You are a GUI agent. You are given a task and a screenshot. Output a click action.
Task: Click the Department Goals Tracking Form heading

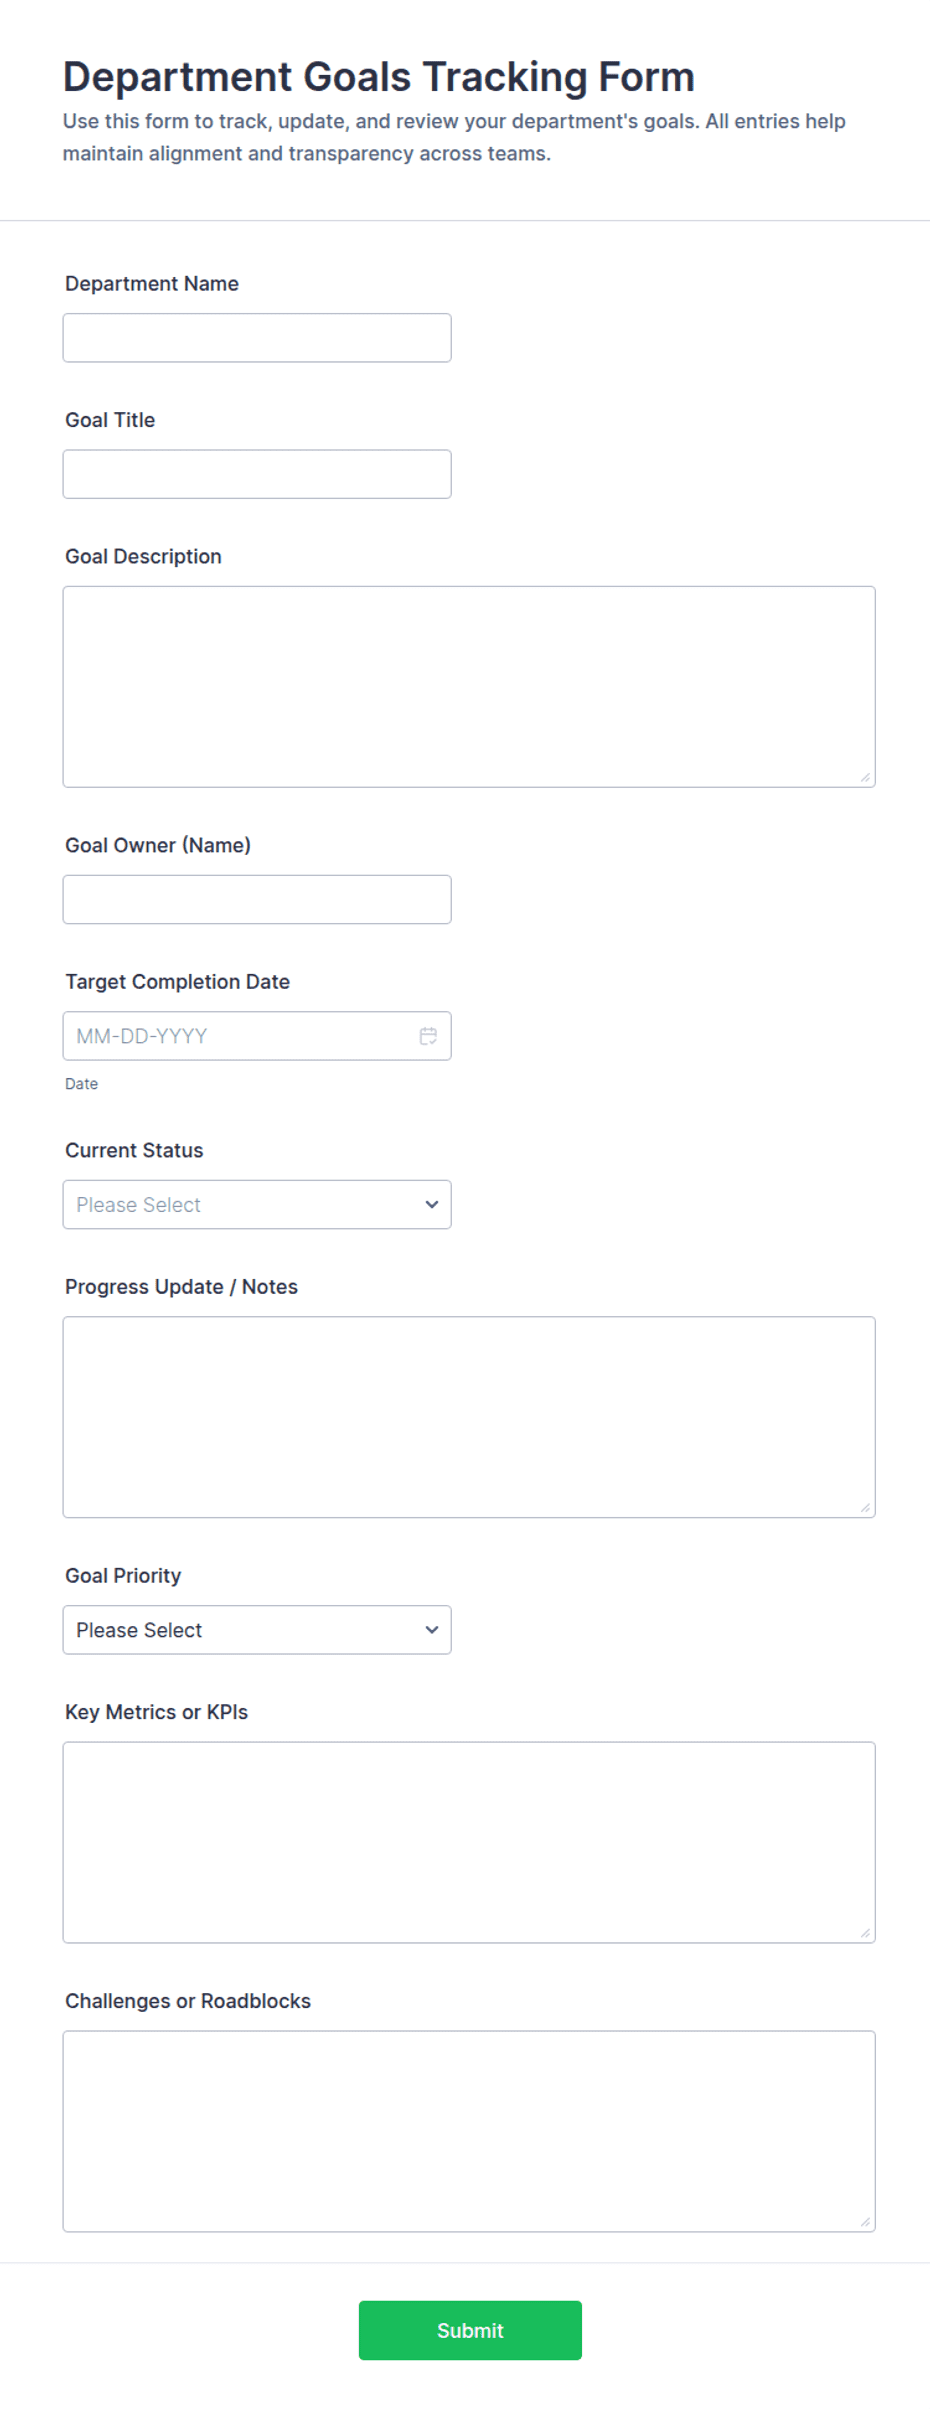378,77
